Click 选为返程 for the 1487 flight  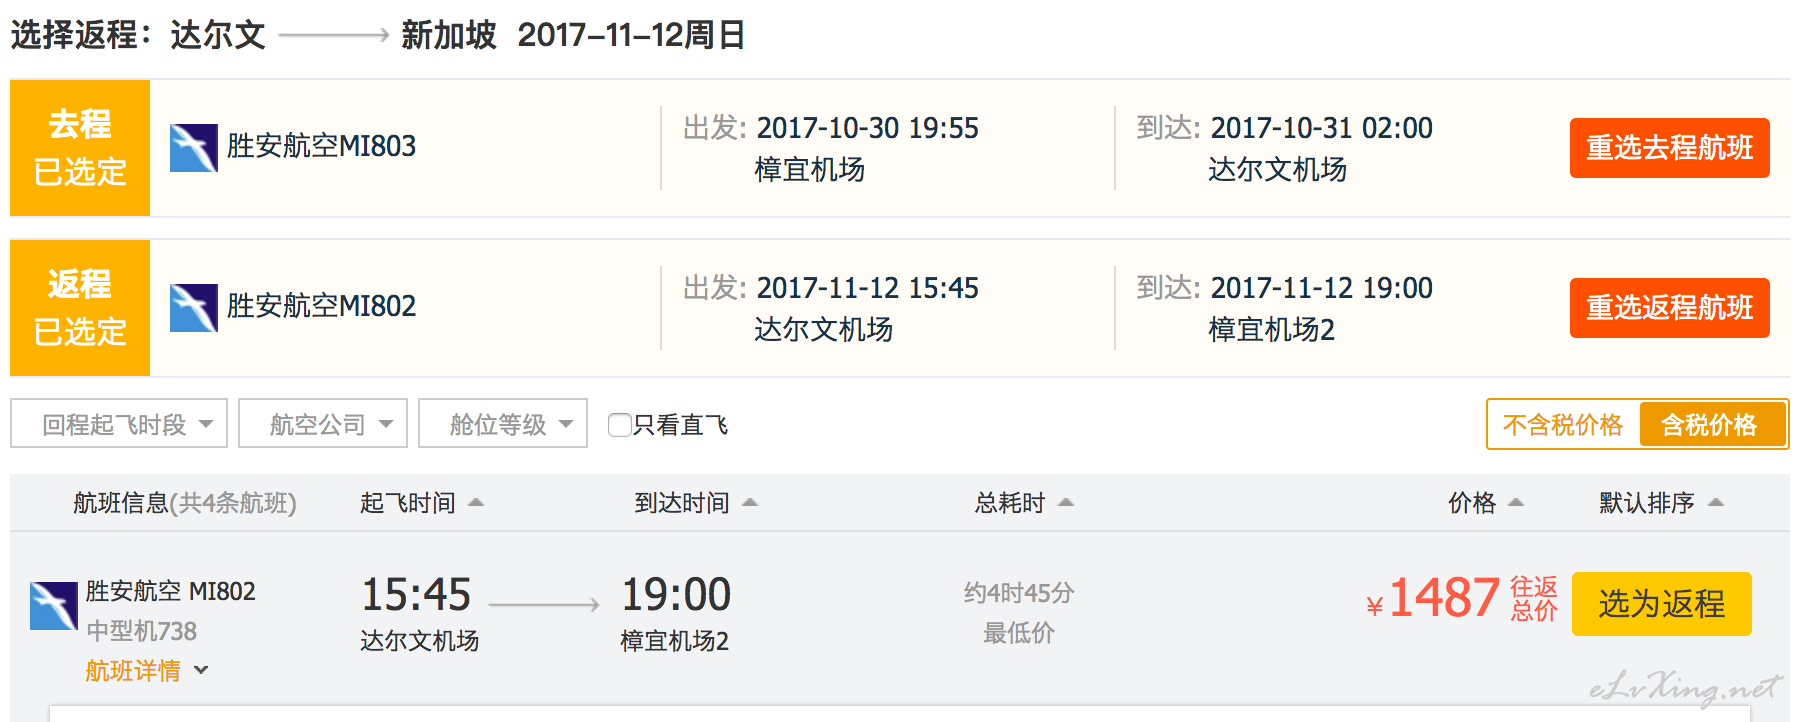[1662, 604]
